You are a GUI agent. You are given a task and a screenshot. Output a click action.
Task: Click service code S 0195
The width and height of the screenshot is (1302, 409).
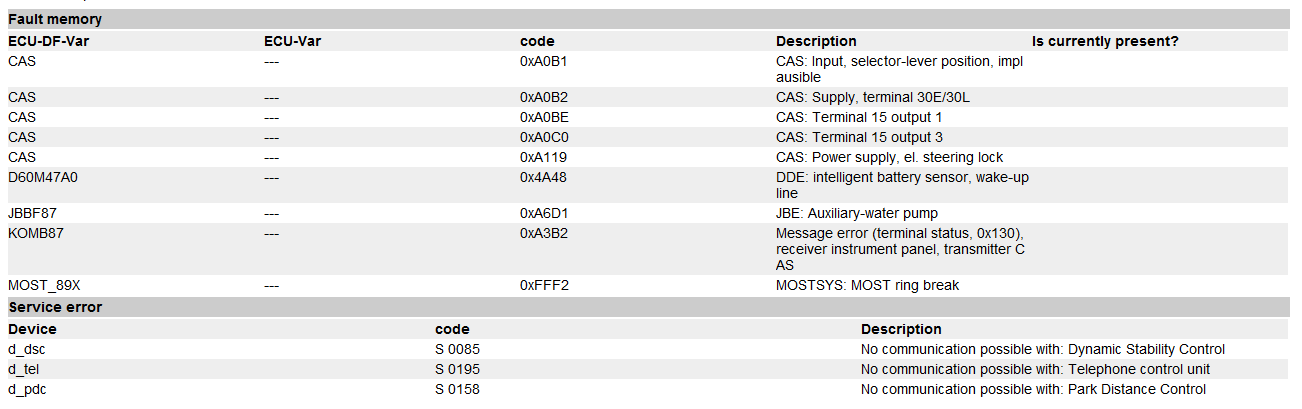point(459,369)
